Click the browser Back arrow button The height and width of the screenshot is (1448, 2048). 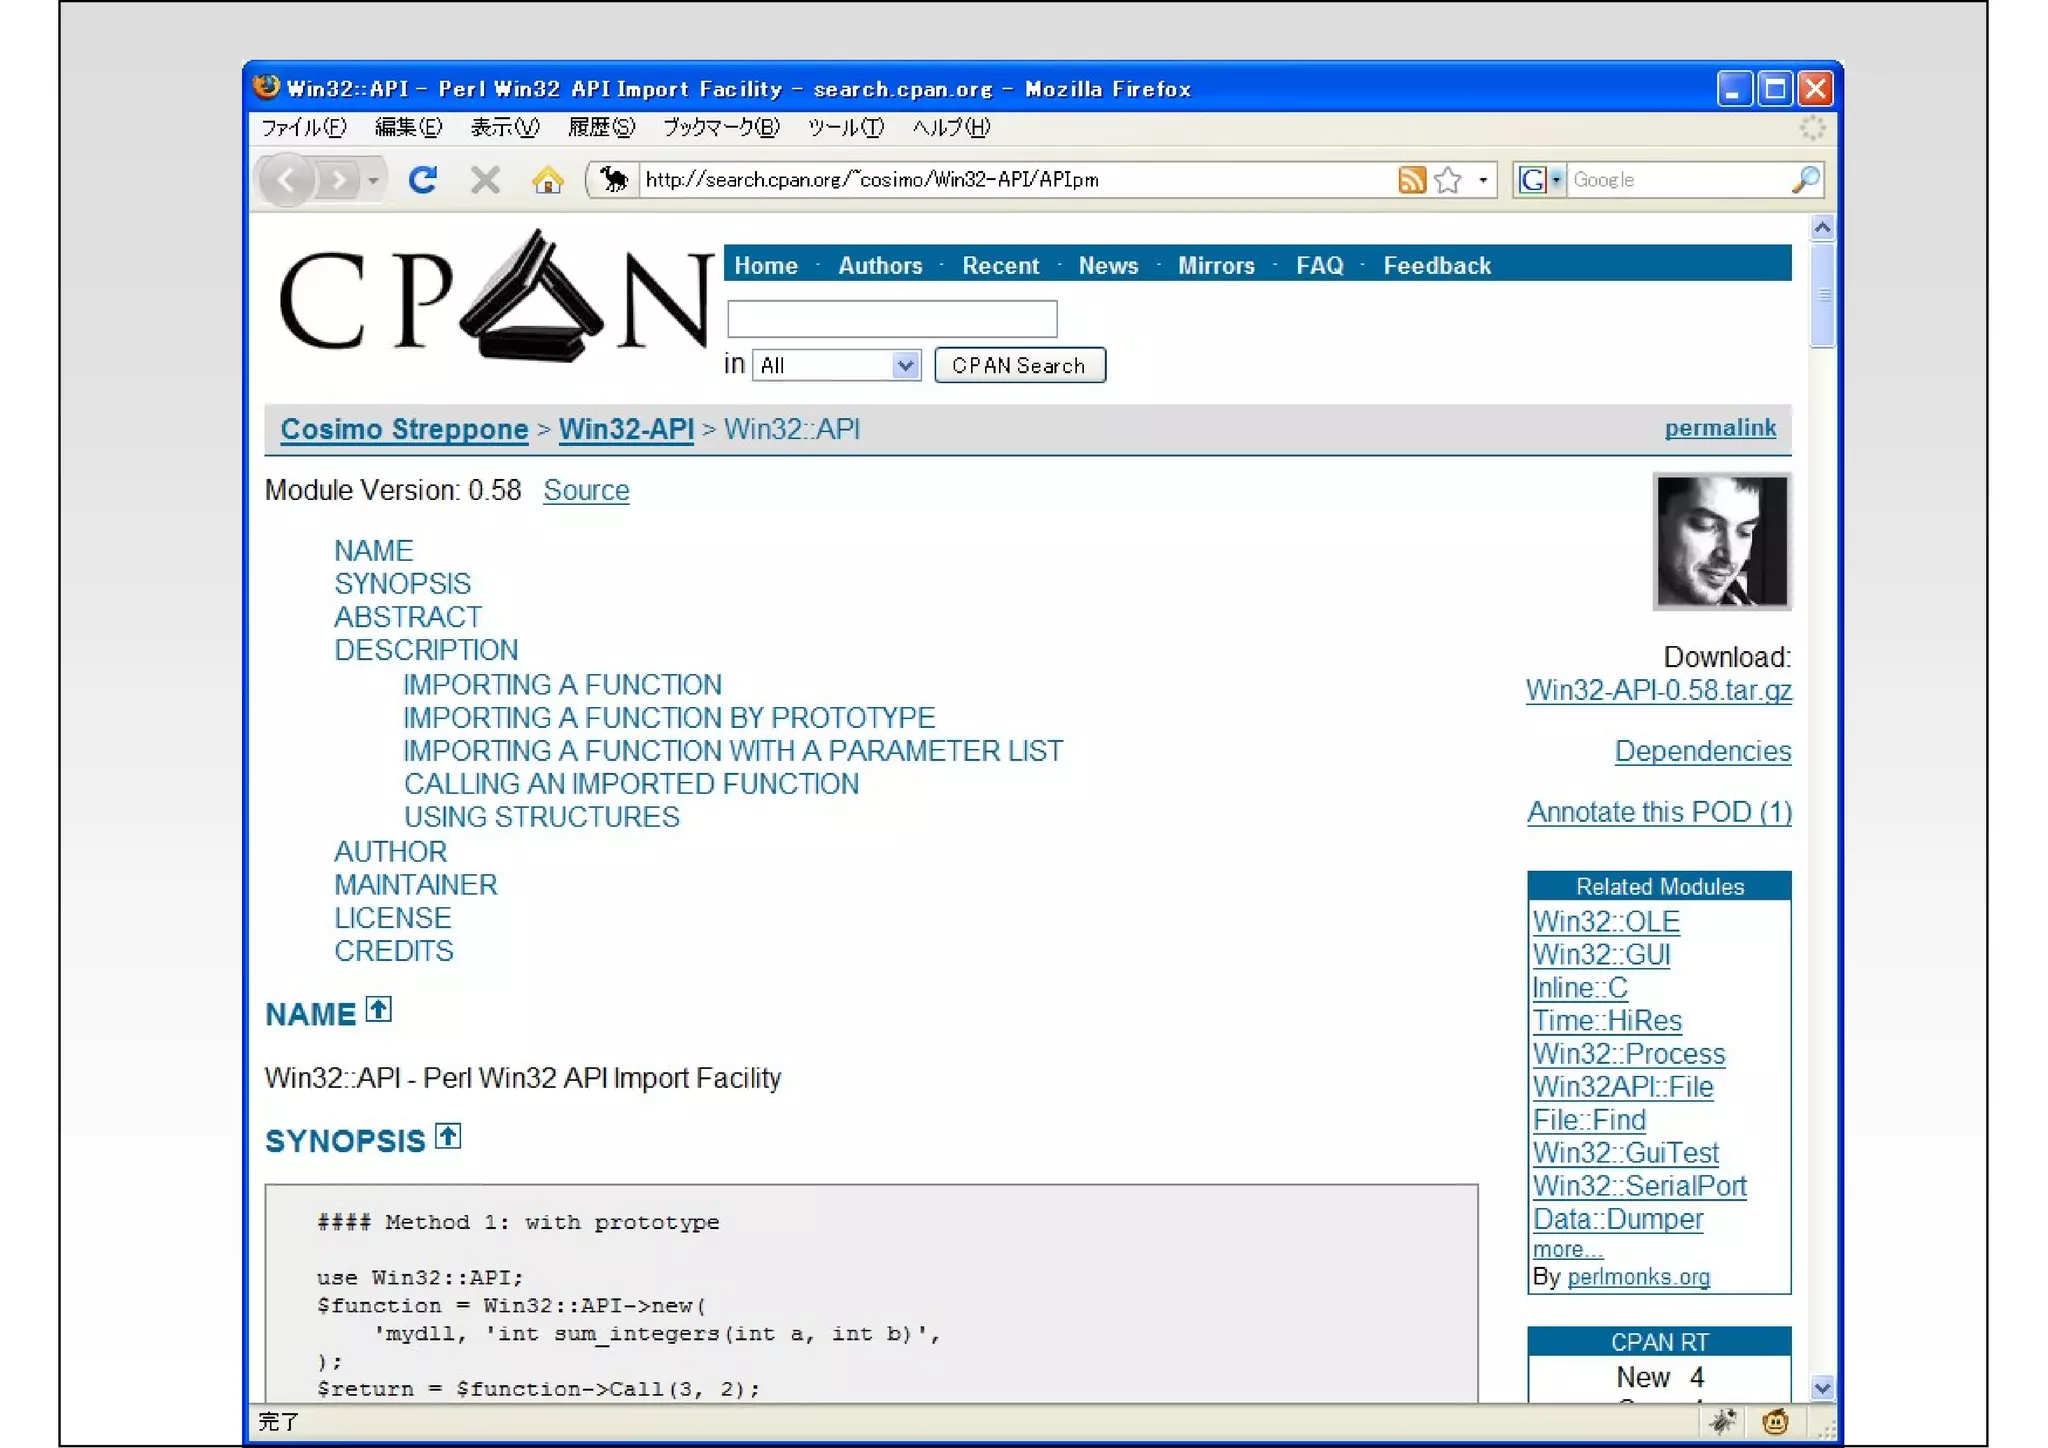287,180
